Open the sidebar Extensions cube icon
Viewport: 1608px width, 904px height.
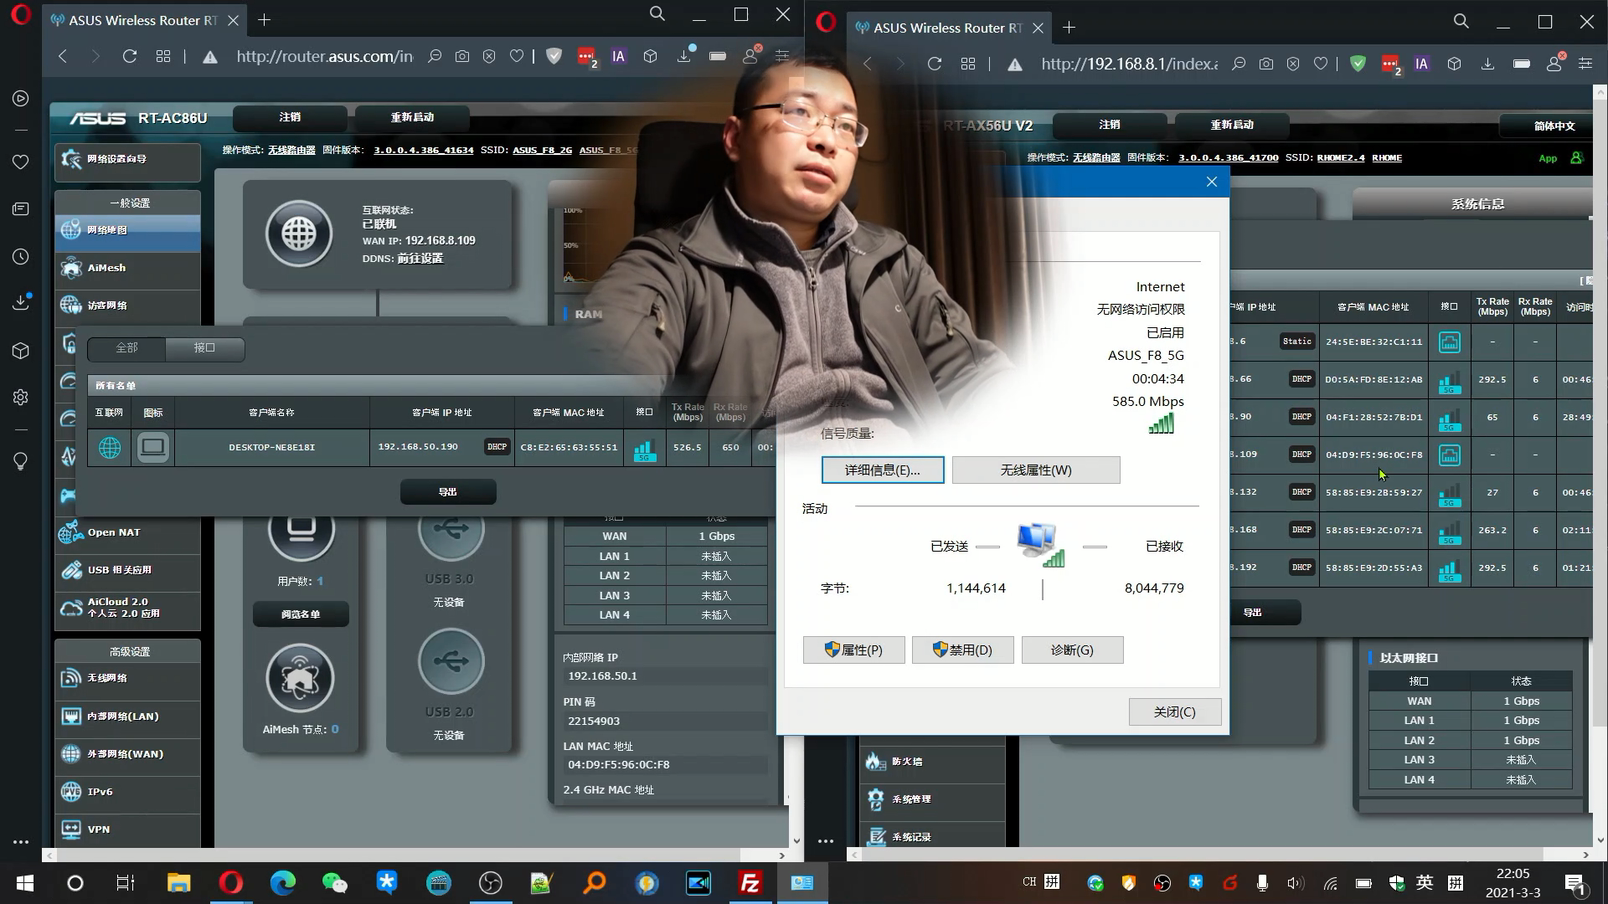pyautogui.click(x=21, y=351)
